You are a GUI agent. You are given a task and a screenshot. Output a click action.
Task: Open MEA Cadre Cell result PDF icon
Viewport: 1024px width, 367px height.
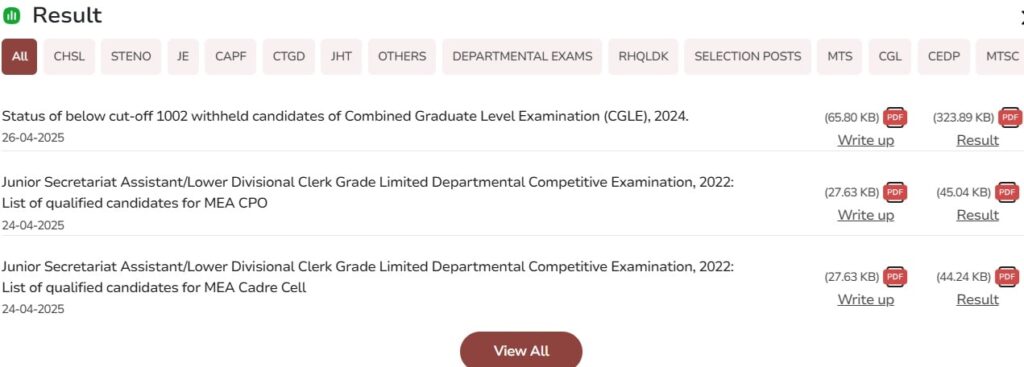coord(1008,277)
